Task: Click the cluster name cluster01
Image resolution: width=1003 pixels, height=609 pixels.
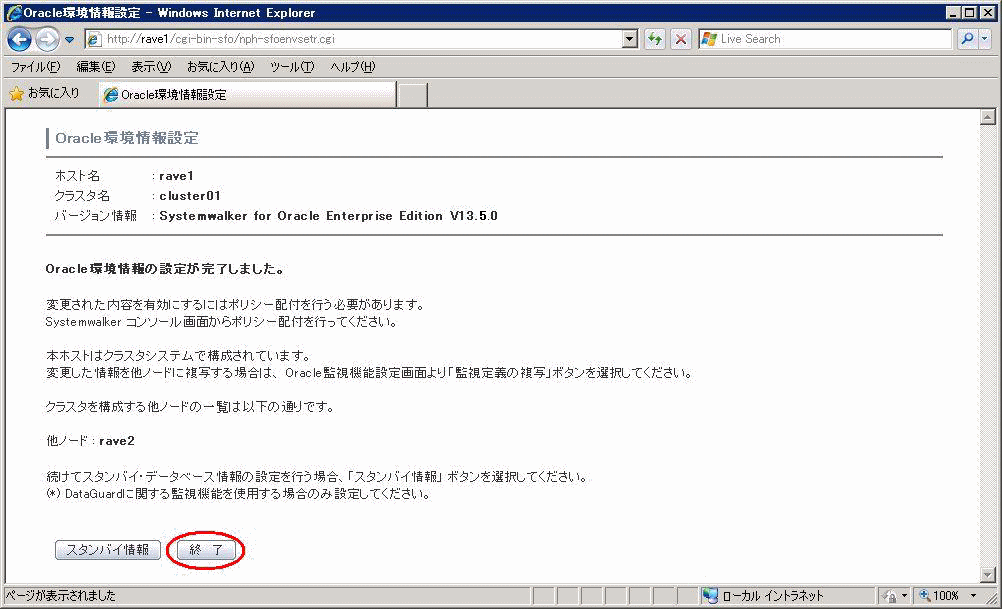Action: pyautogui.click(x=190, y=196)
